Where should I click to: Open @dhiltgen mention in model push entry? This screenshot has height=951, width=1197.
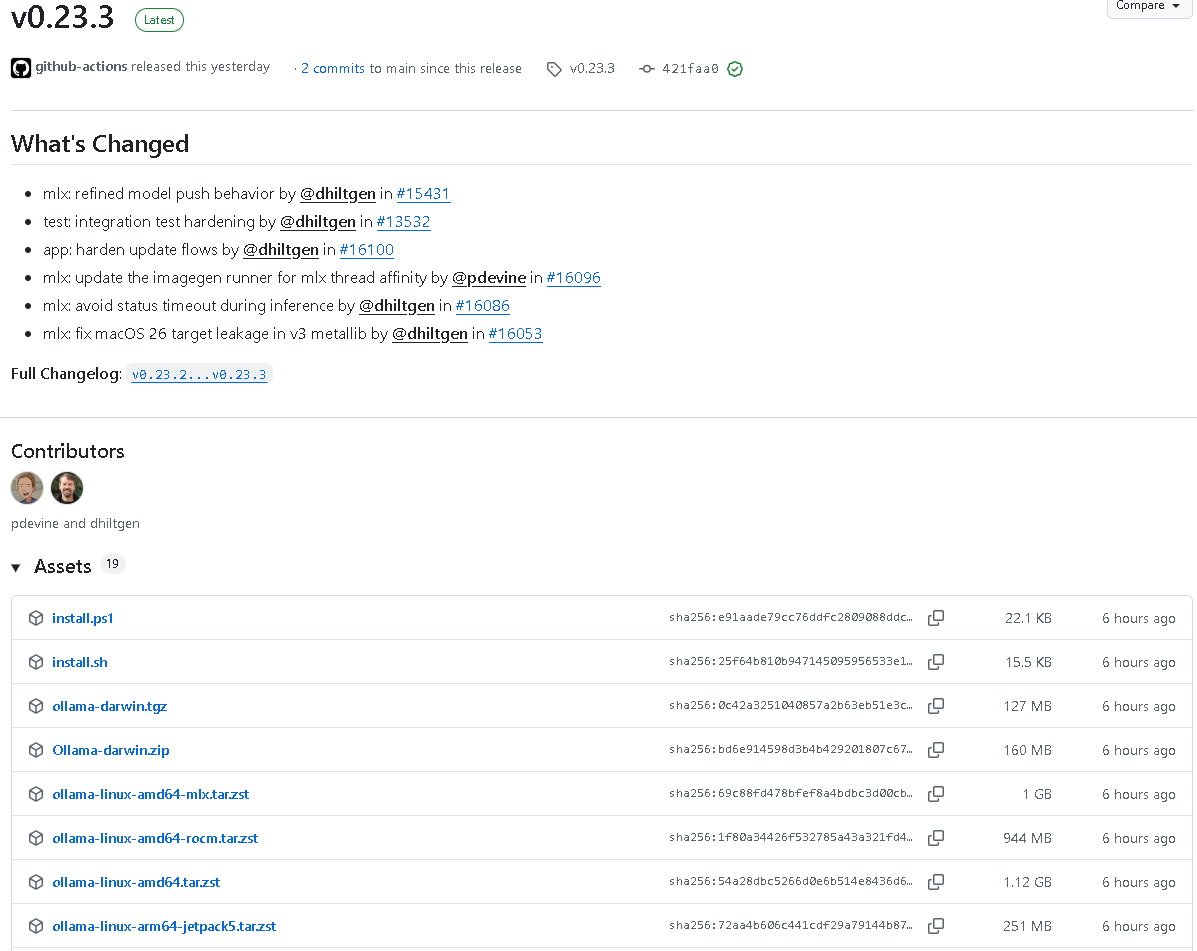[337, 194]
